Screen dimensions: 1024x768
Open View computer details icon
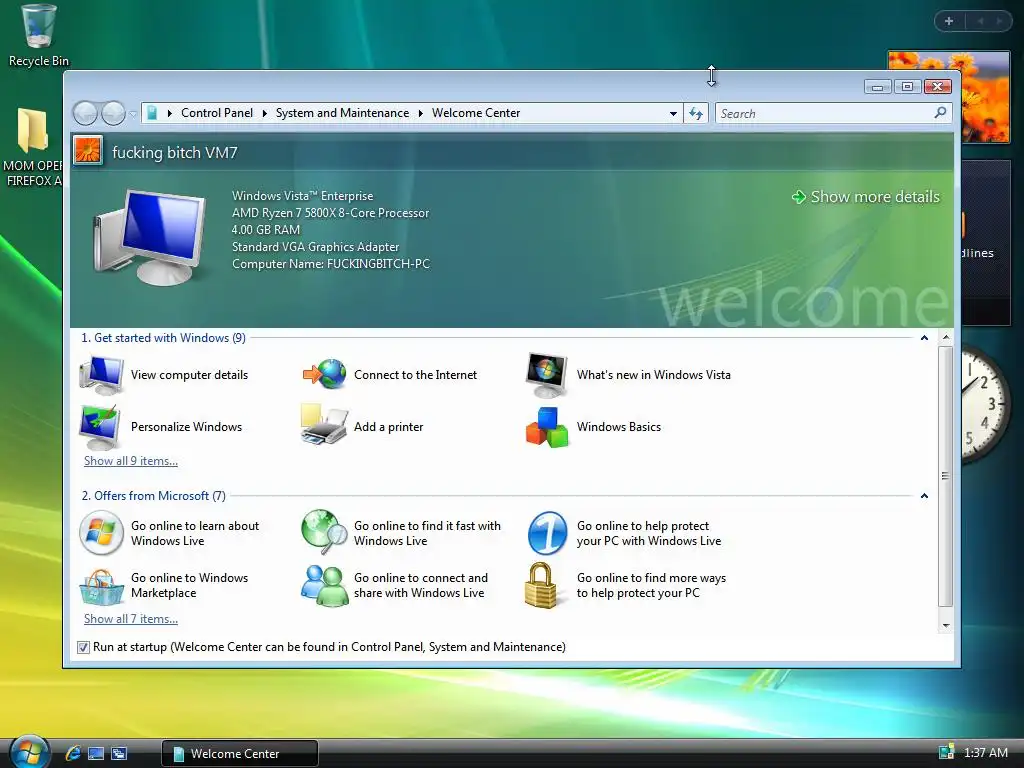101,375
